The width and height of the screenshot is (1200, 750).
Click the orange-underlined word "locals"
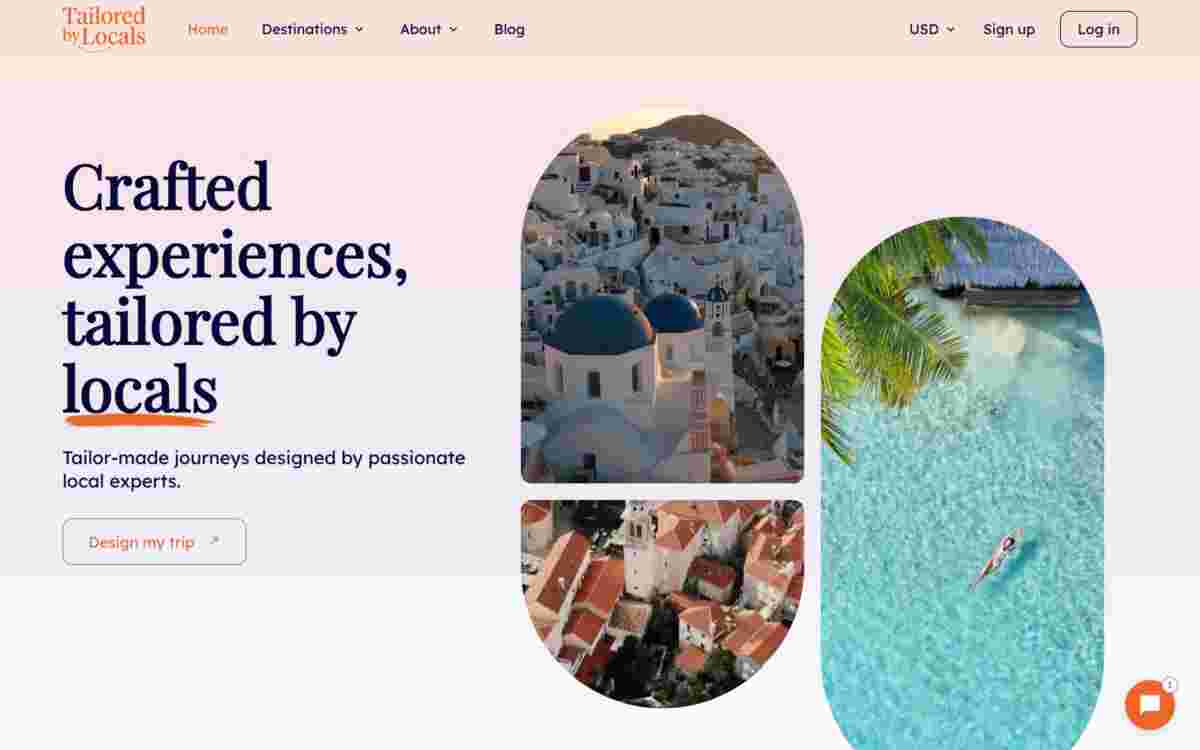(x=140, y=389)
